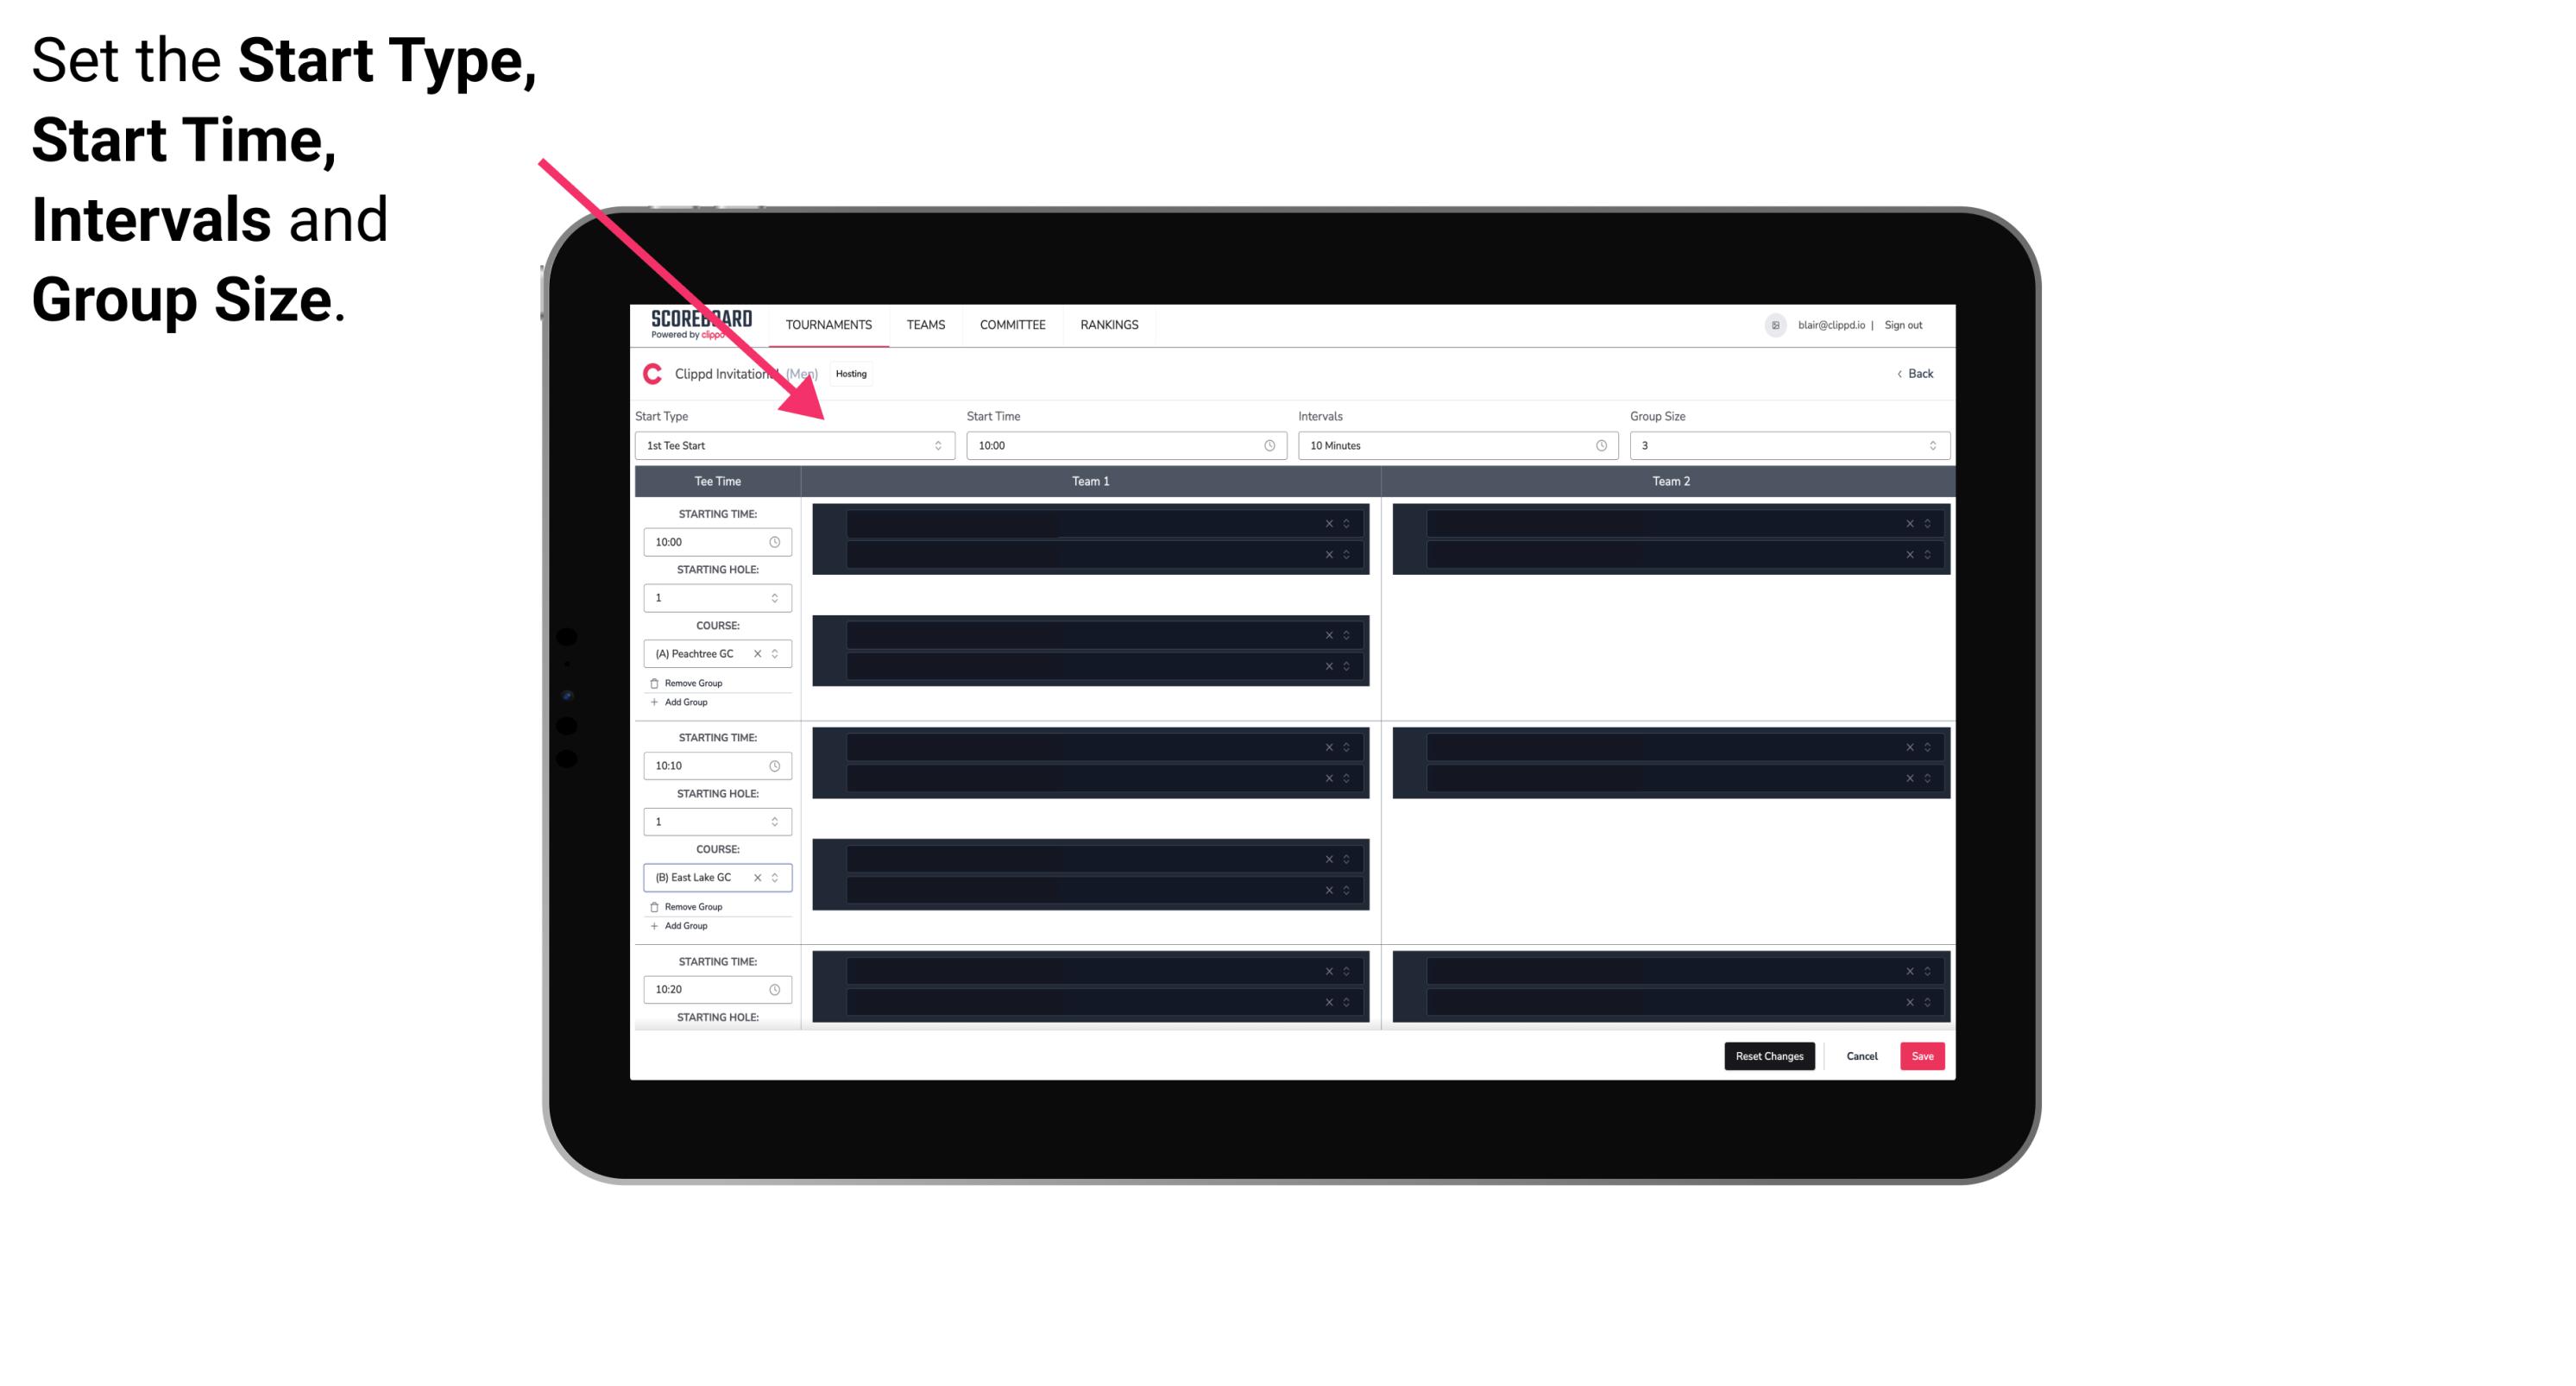This screenshot has height=1386, width=2576.
Task: Click the TOURNAMENTS tab
Action: [829, 324]
